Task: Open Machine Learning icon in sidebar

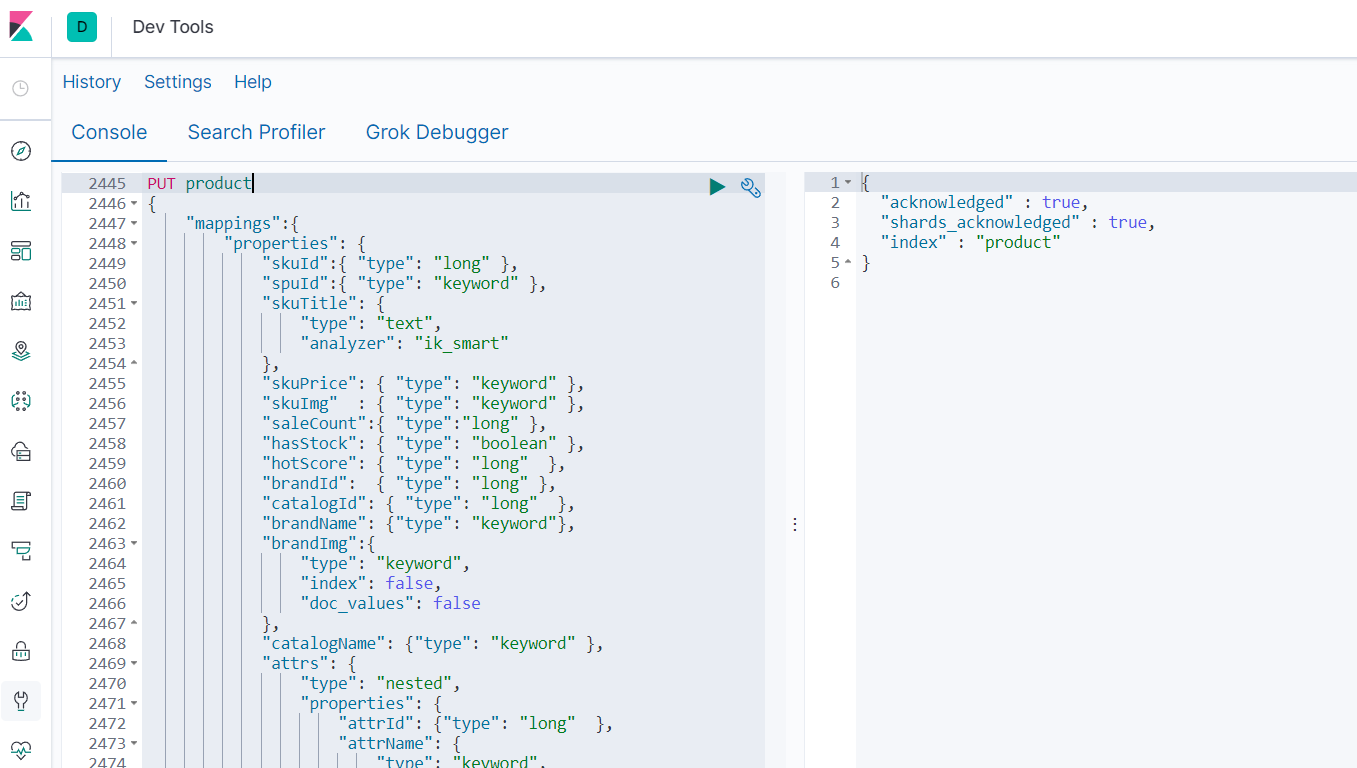Action: (21, 401)
